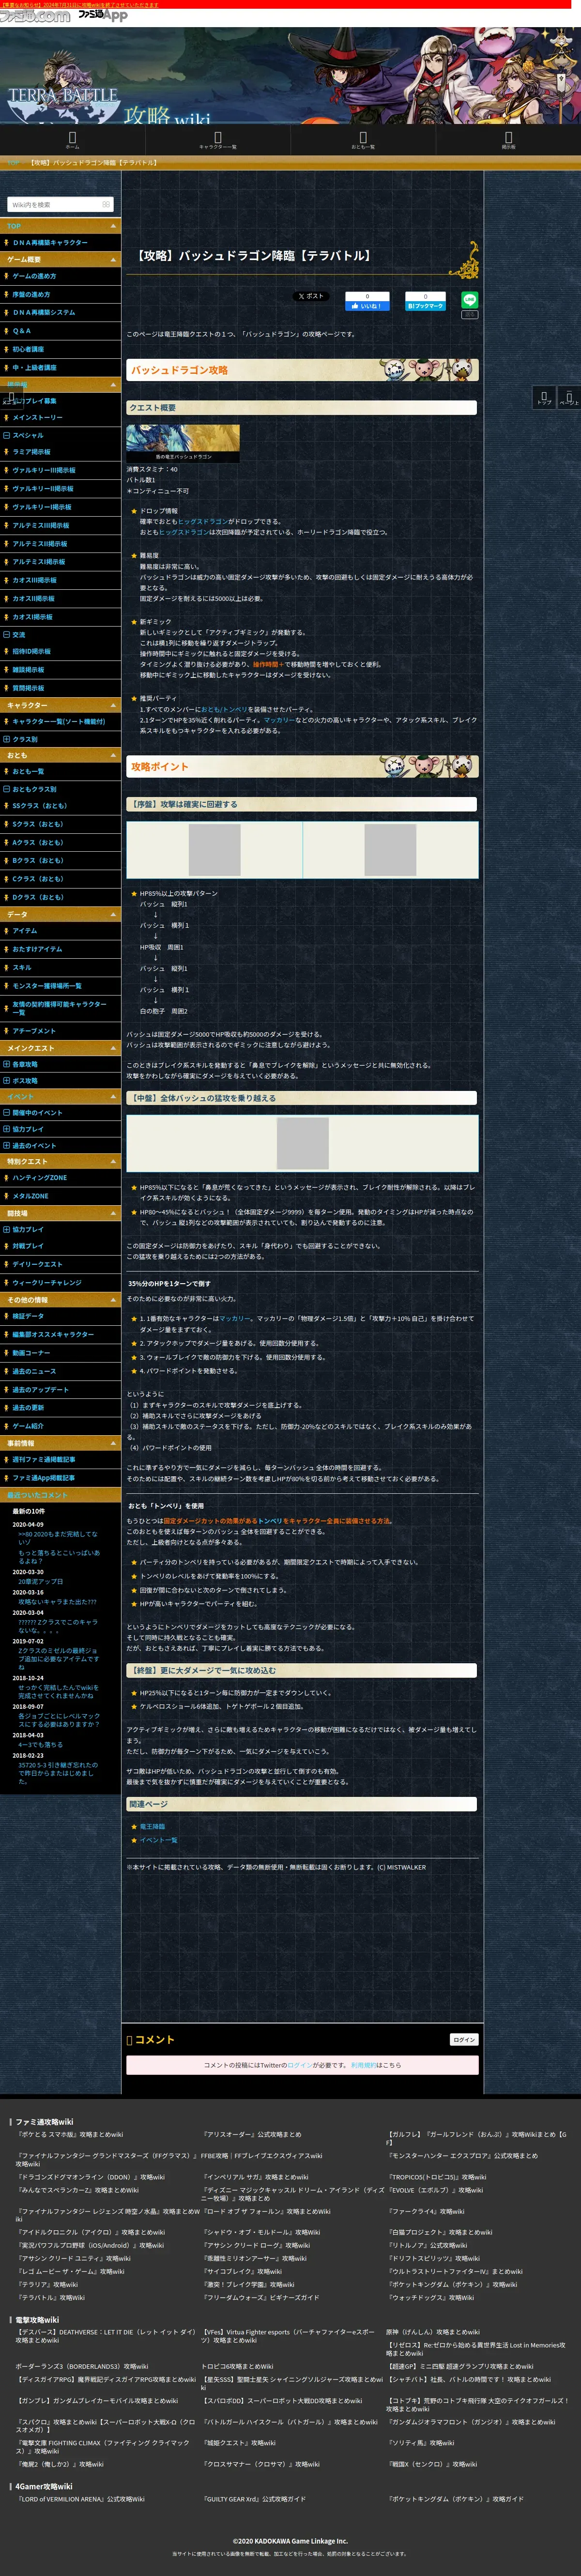Open SSクラス（おとも） sidebar link
This screenshot has height=2576, width=581.
pyautogui.click(x=40, y=806)
